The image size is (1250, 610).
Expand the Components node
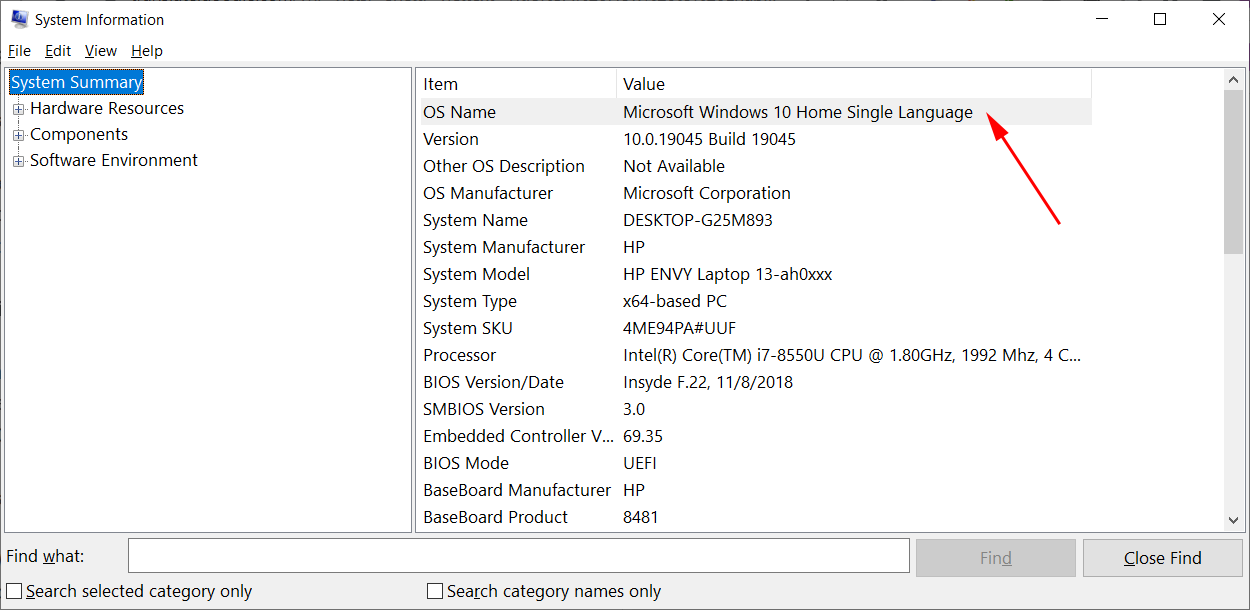point(18,135)
